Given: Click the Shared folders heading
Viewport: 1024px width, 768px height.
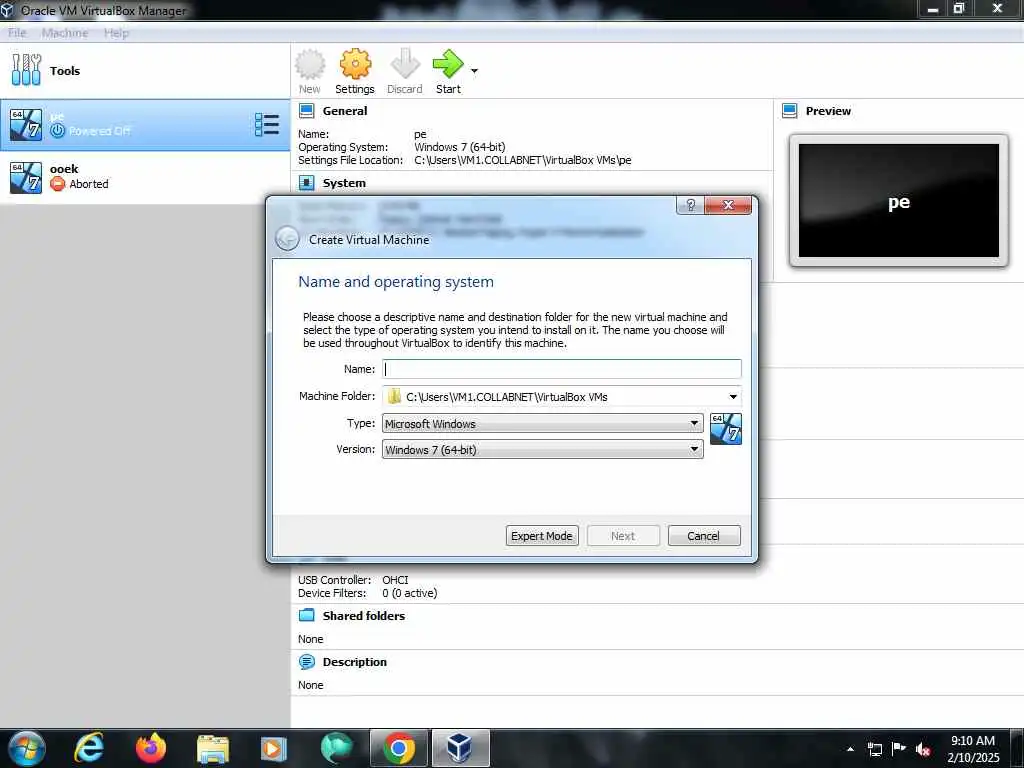Looking at the screenshot, I should tap(364, 616).
